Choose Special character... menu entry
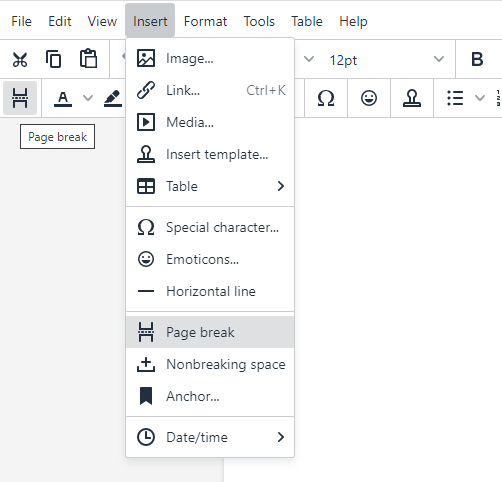 point(210,227)
